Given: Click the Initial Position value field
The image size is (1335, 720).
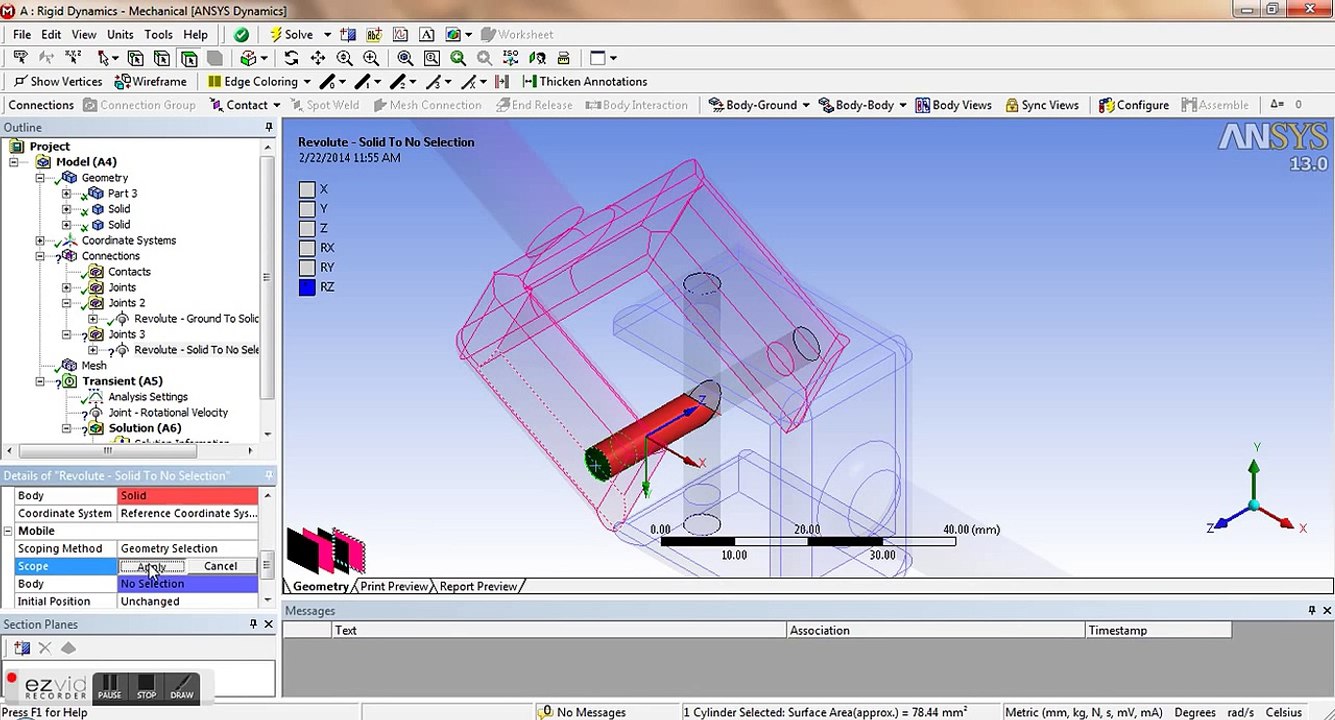Looking at the screenshot, I should pyautogui.click(x=188, y=602).
